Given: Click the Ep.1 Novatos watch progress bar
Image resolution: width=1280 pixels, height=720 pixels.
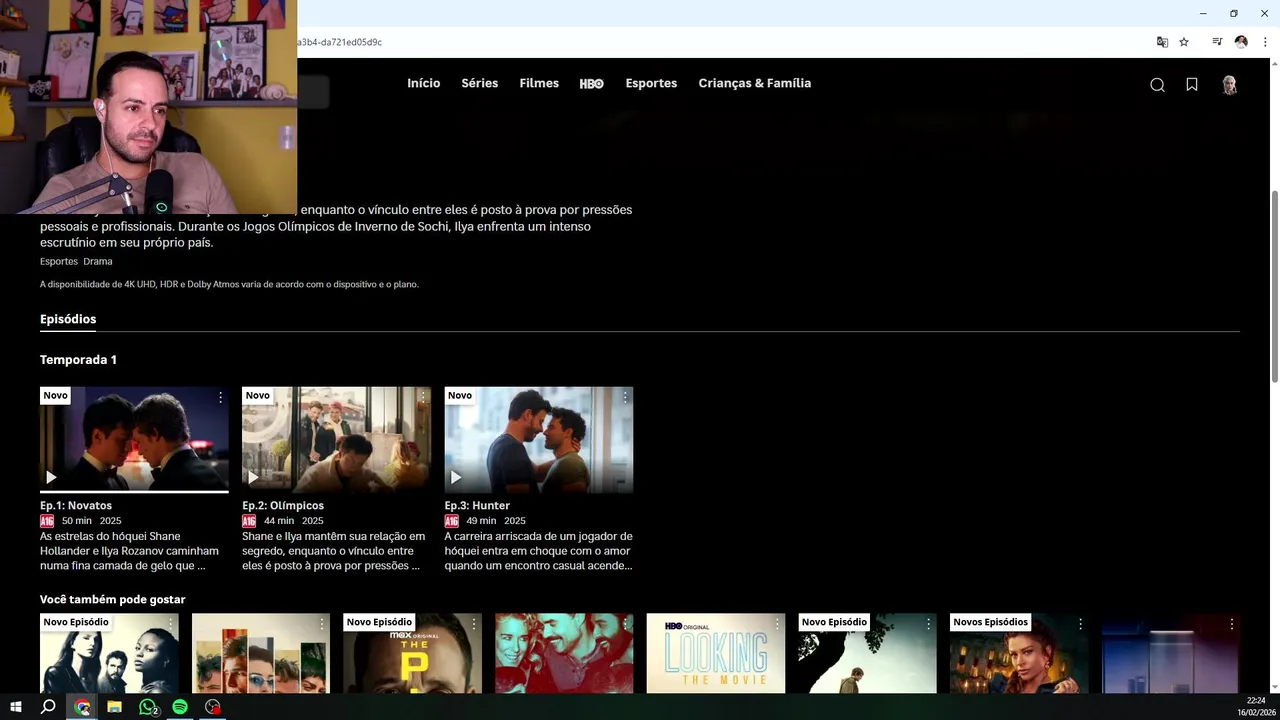Looking at the screenshot, I should click(x=134, y=492).
